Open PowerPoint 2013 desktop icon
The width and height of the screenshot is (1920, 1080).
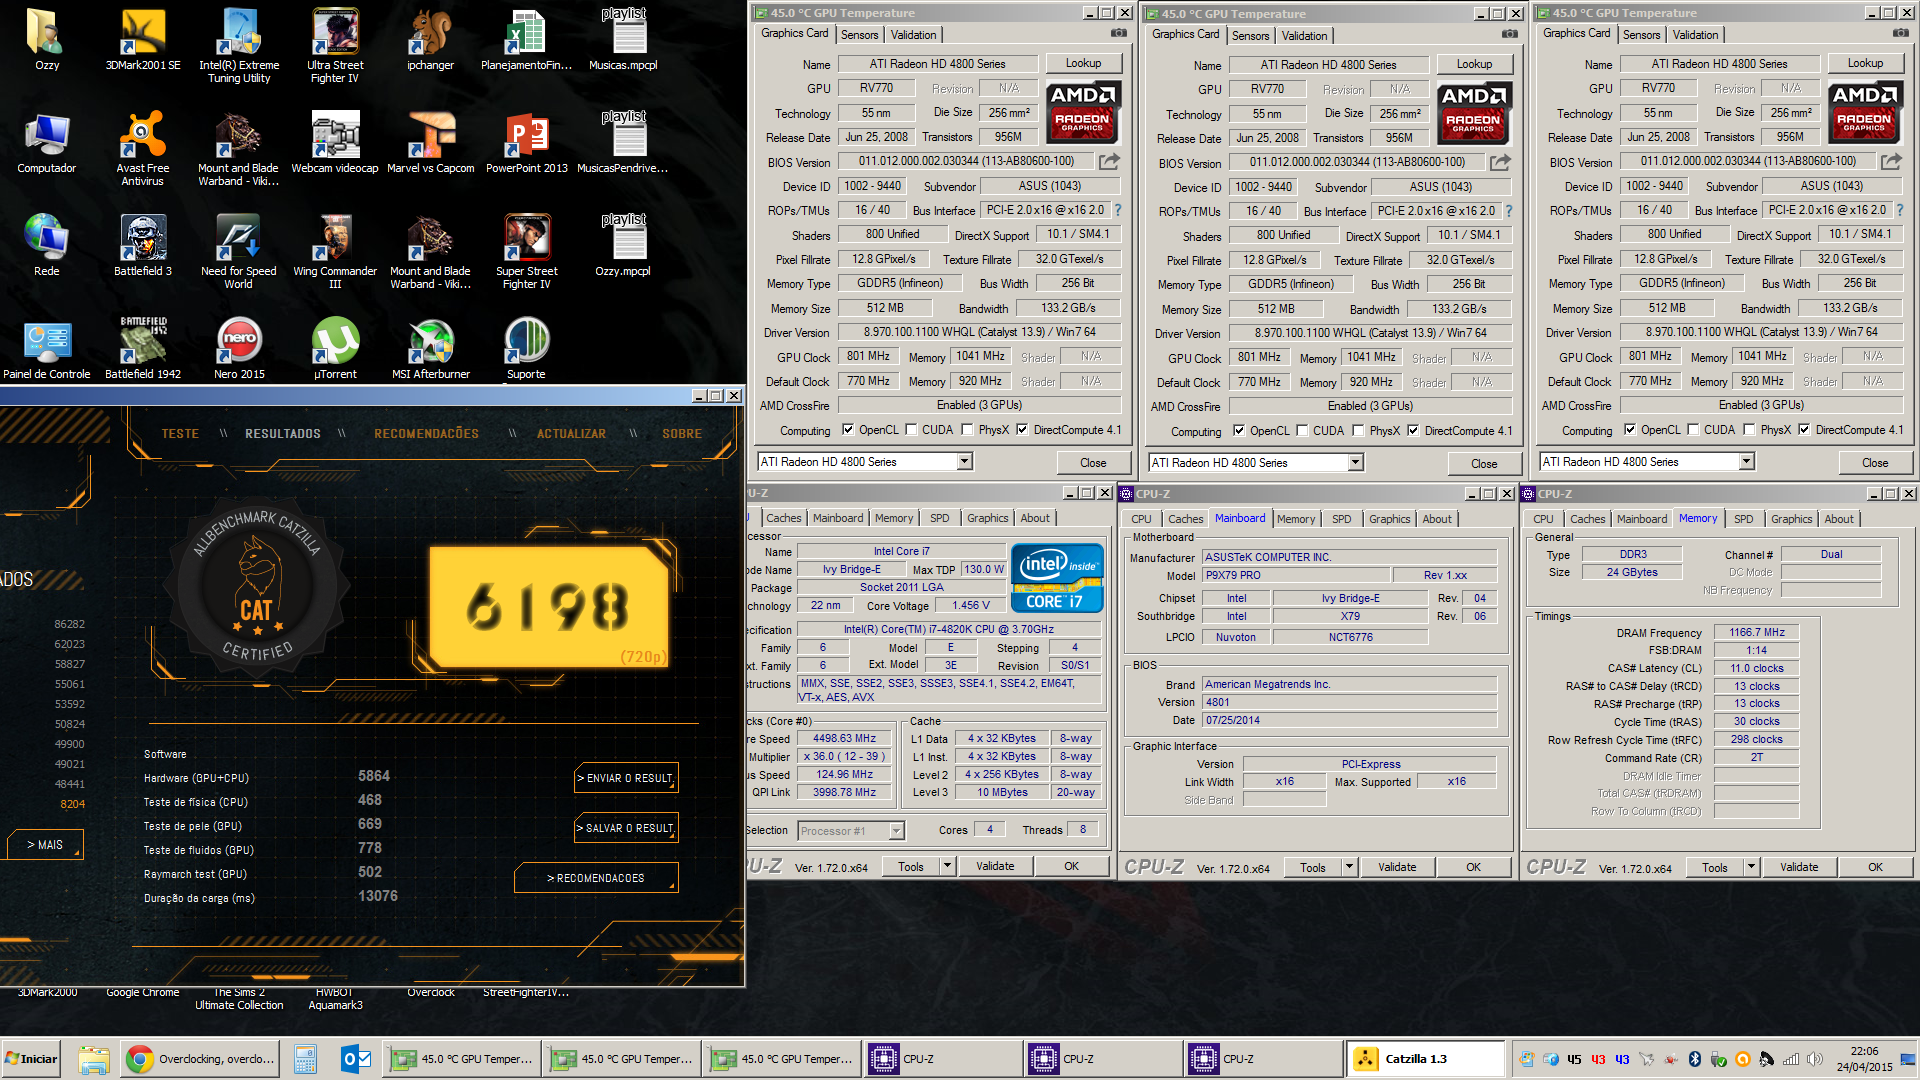point(527,143)
